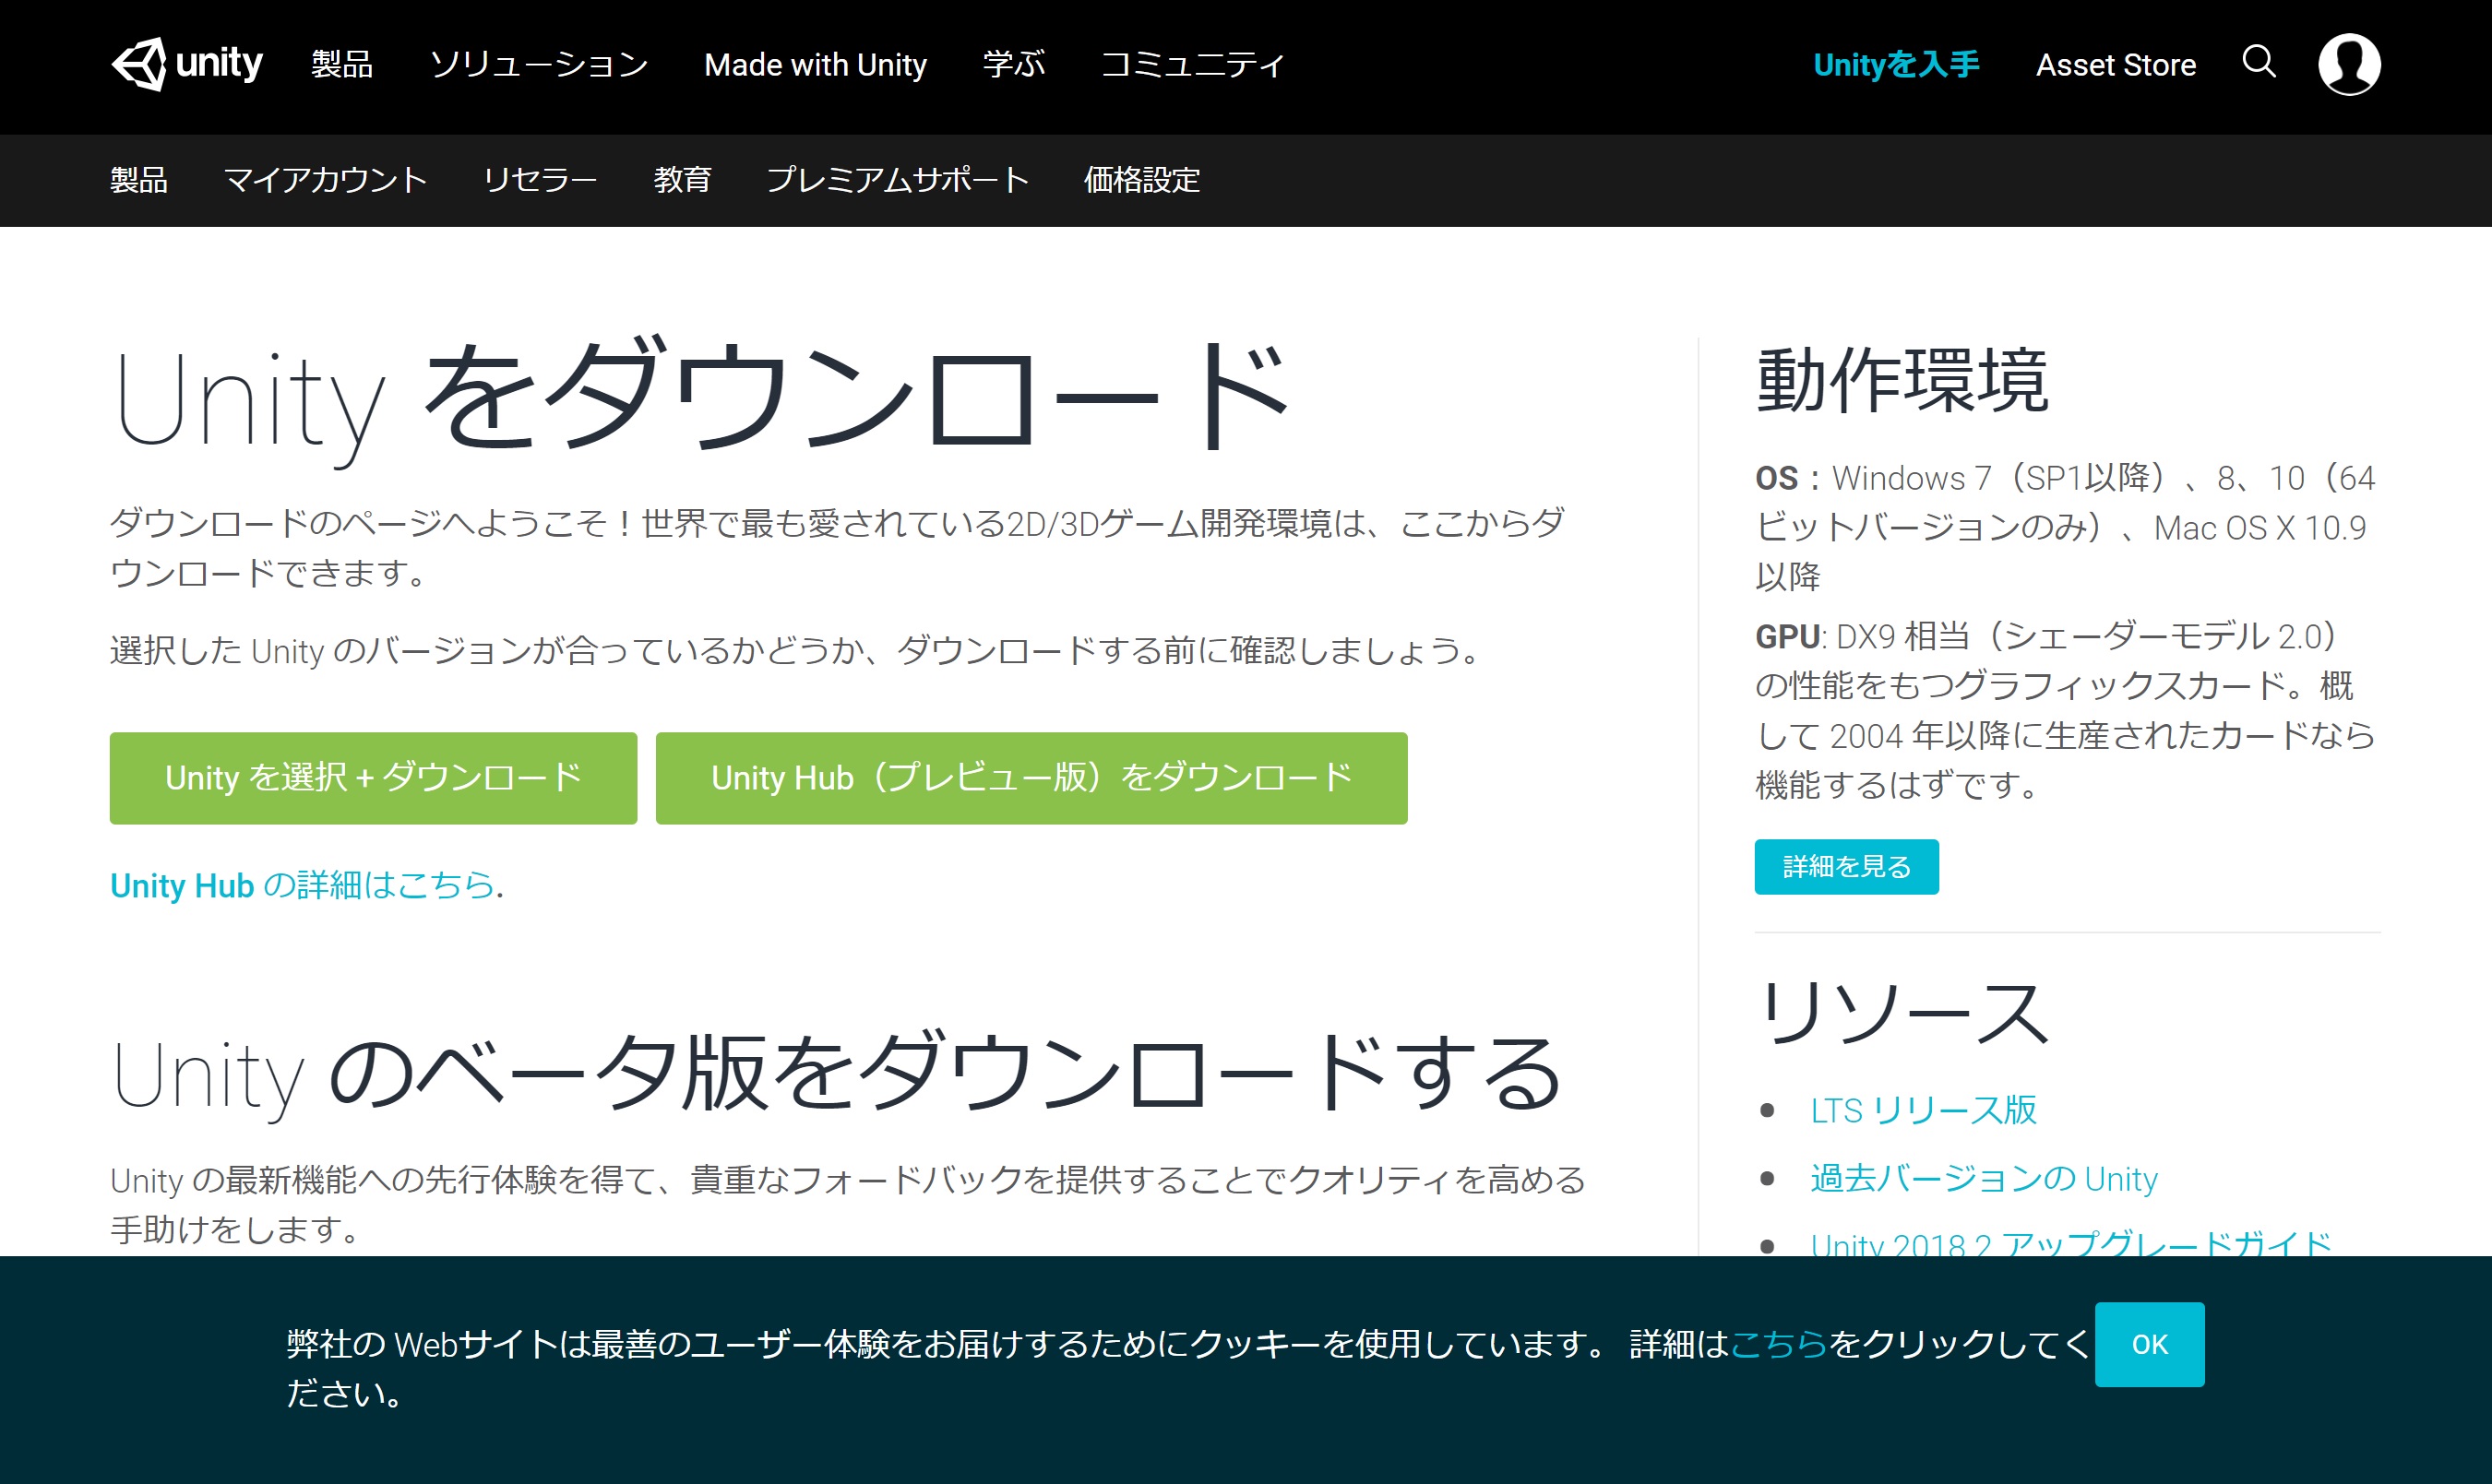
Task: Select 教育 in the secondary navigation
Action: (x=684, y=181)
